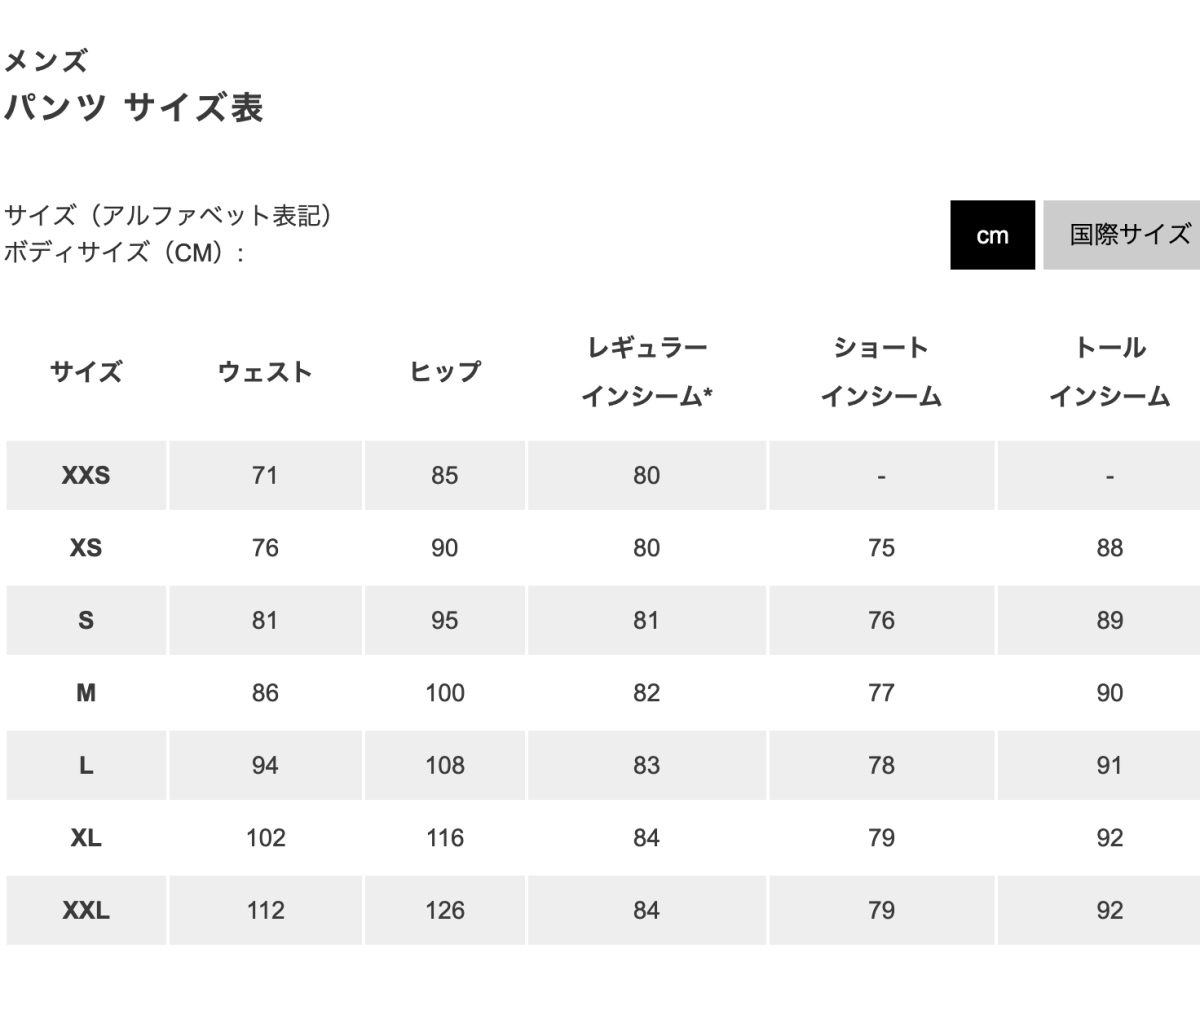This screenshot has height=1010, width=1200.
Task: Click the メンズ category label
Action: (46, 62)
